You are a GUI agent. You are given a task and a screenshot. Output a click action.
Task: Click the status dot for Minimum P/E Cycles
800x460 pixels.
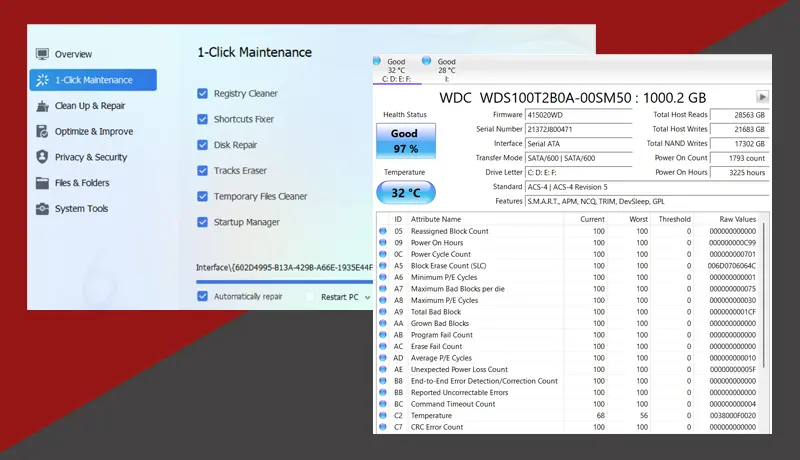[x=383, y=277]
